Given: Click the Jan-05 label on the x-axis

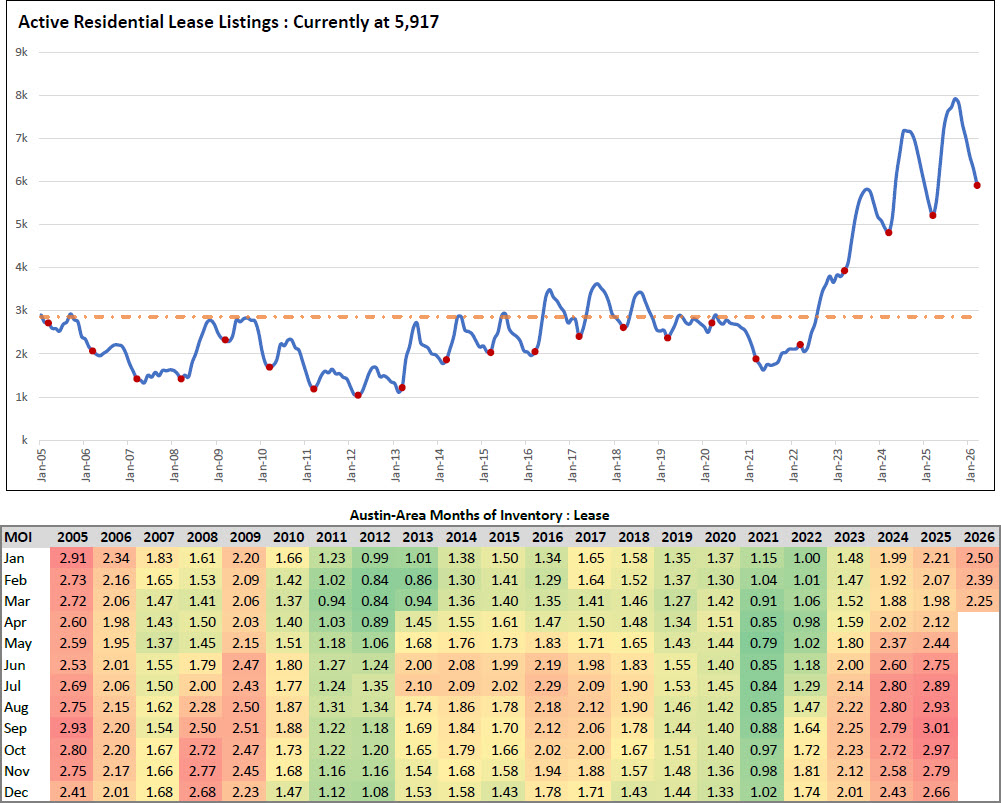Looking at the screenshot, I should coord(40,469).
